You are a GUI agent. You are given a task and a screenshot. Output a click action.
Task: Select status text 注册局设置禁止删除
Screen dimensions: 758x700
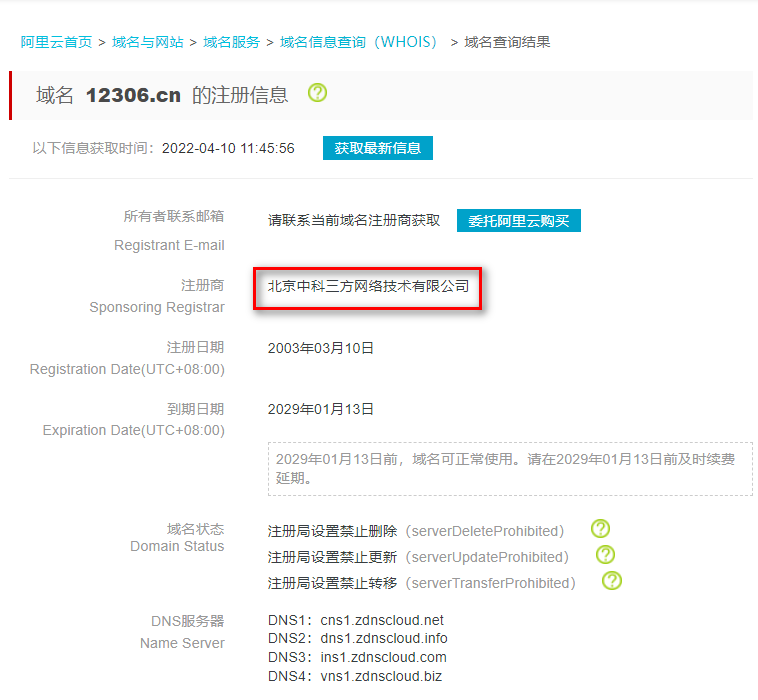[x=332, y=531]
